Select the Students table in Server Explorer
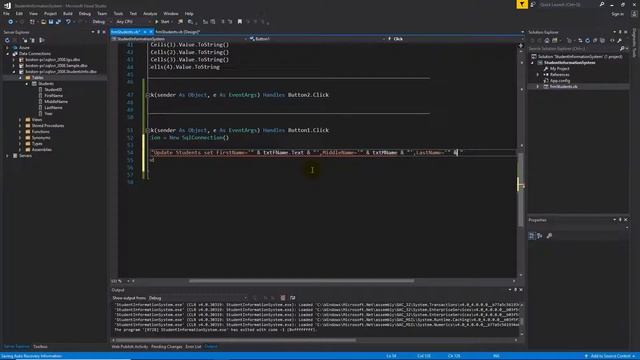 [46, 84]
